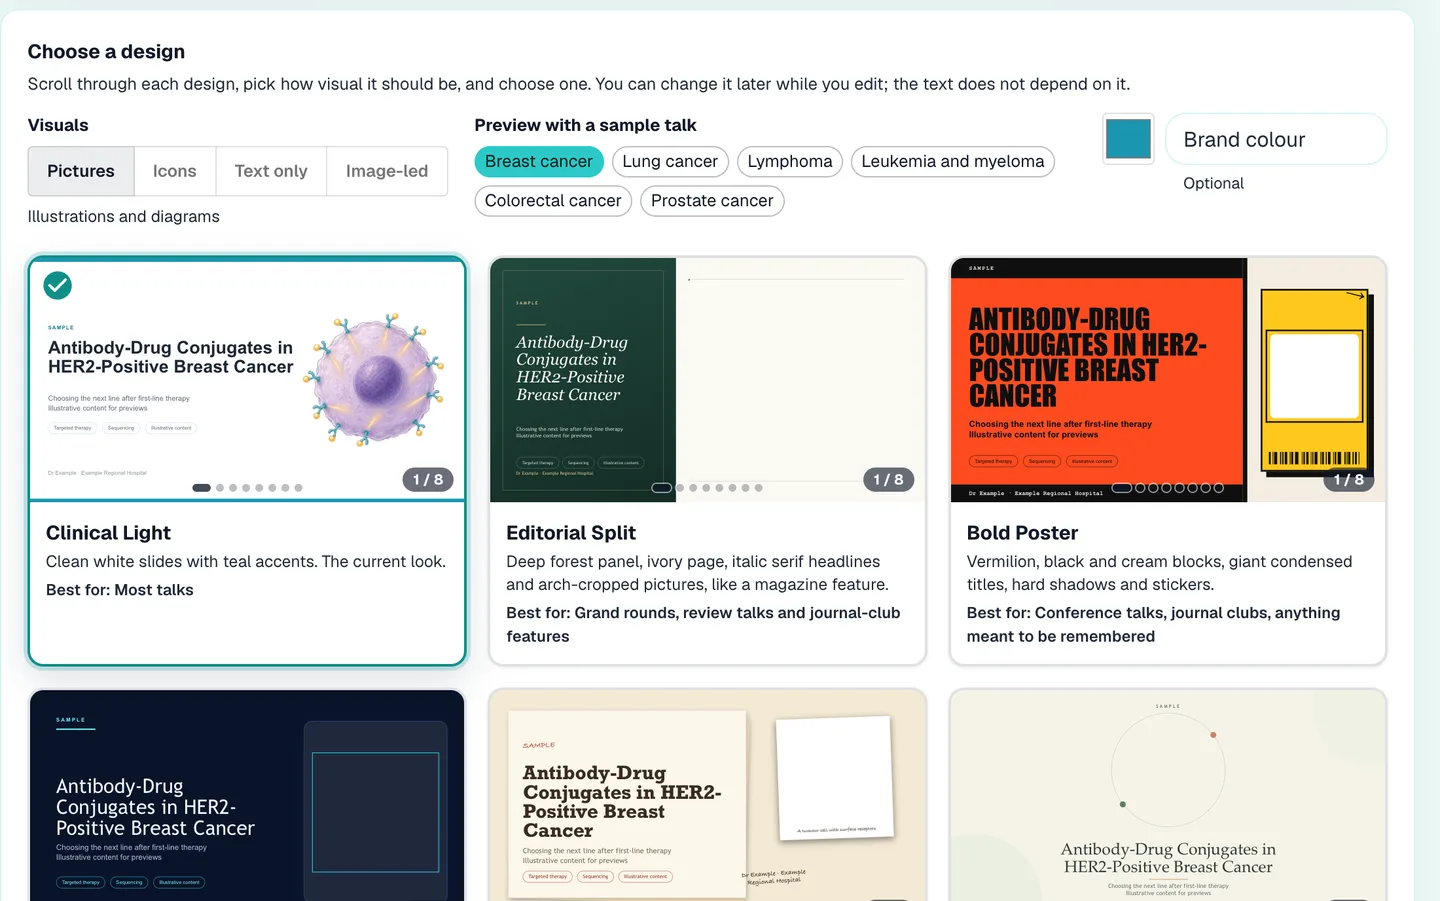This screenshot has width=1440, height=901.
Task: Click the cell illustration in Clinical Light preview
Action: pos(375,379)
